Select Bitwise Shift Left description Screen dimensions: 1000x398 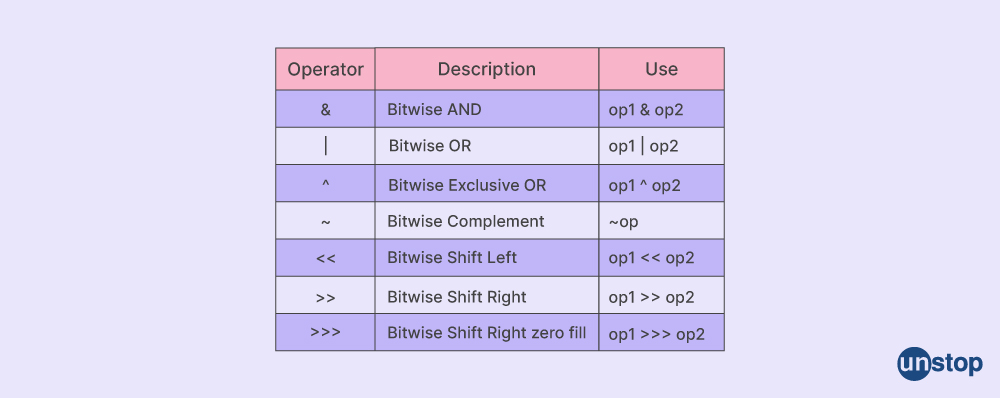452,258
